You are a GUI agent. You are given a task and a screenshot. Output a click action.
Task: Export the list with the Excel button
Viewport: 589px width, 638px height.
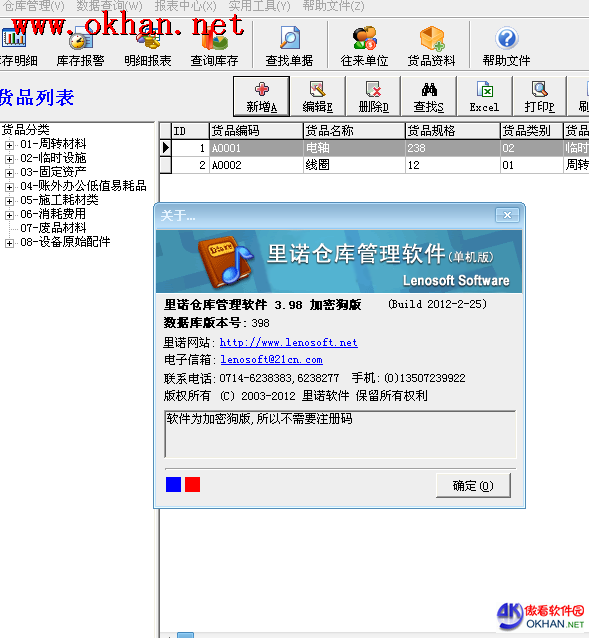point(484,96)
